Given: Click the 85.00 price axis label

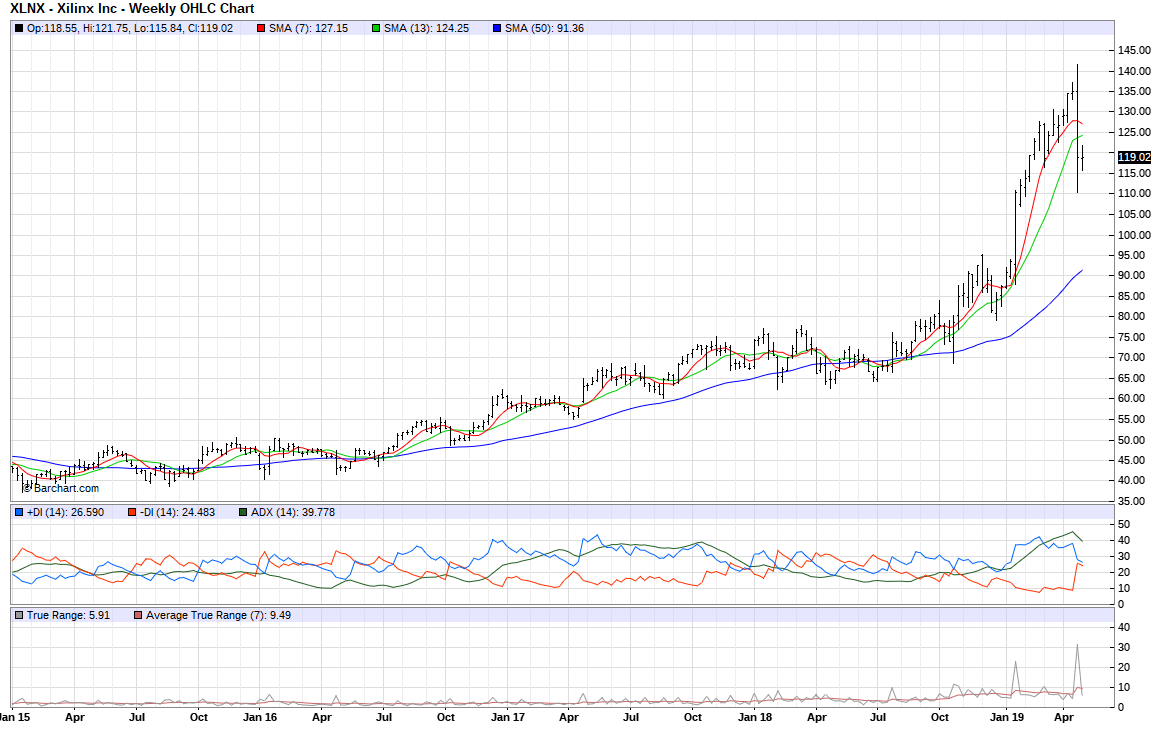Looking at the screenshot, I should [1132, 296].
